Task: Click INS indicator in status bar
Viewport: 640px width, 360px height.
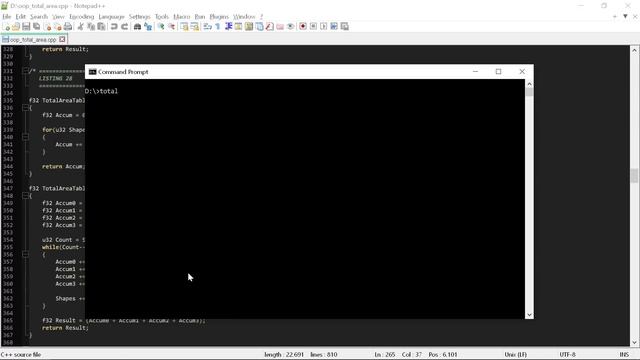Action: pyautogui.click(x=624, y=354)
